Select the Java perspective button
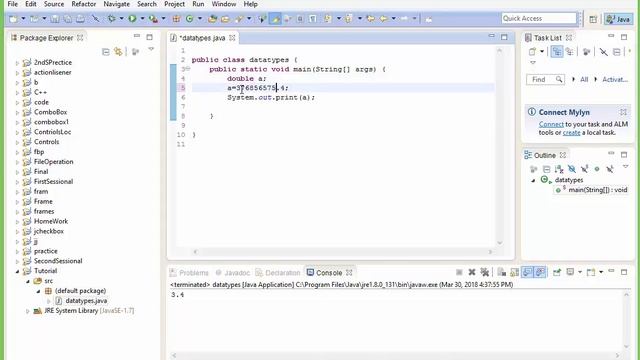This screenshot has width=640, height=360. 618,19
